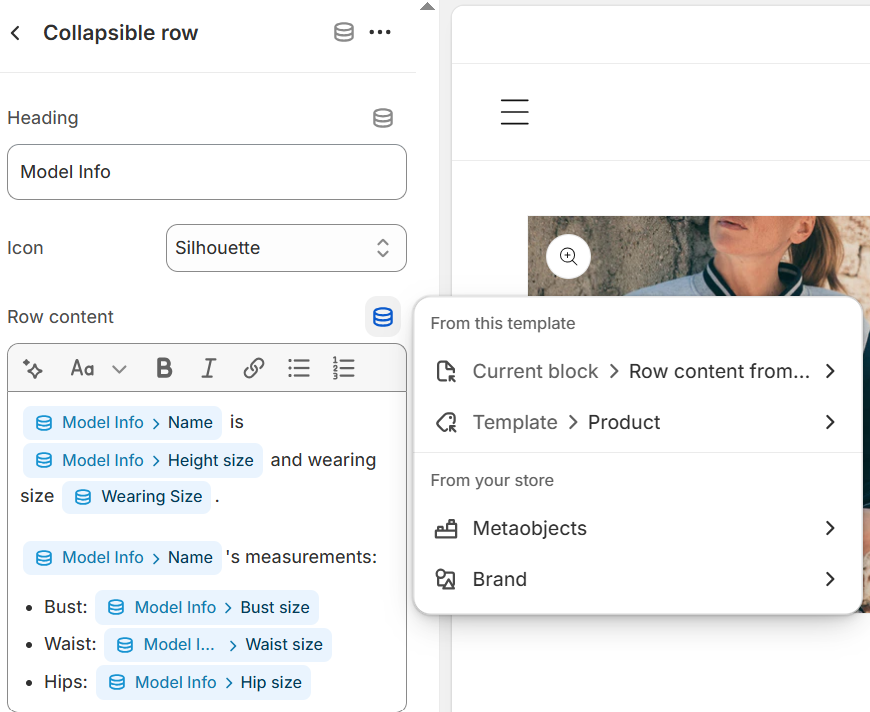Click the Heading field containing Model Info
The width and height of the screenshot is (870, 712).
[206, 172]
